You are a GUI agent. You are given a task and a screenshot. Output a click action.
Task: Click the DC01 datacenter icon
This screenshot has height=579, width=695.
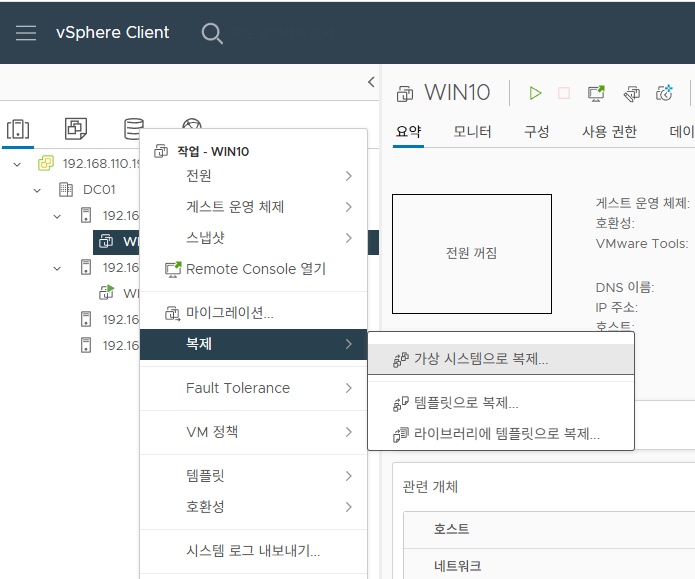[x=66, y=189]
